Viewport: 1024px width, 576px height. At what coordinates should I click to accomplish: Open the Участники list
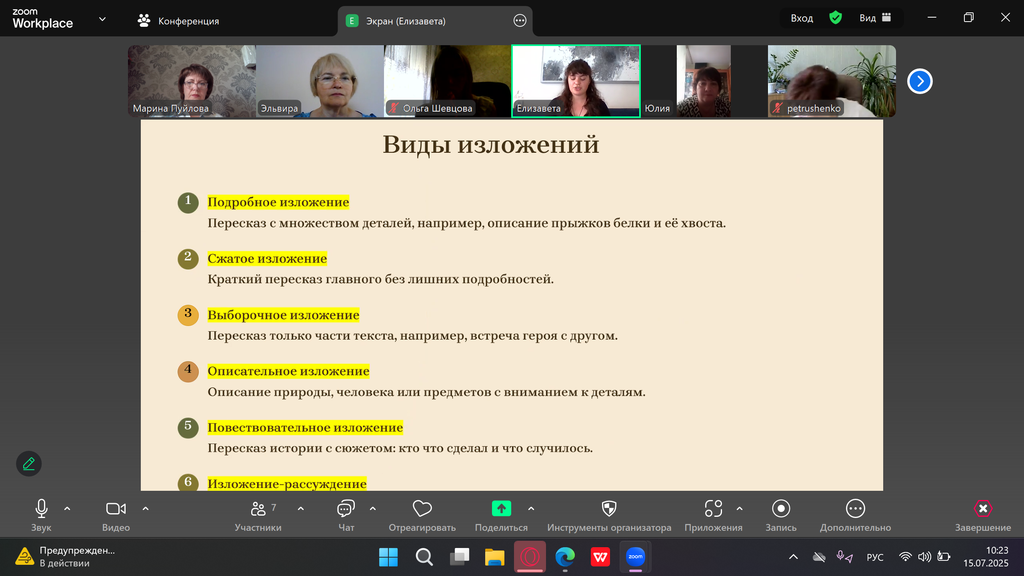tap(259, 509)
